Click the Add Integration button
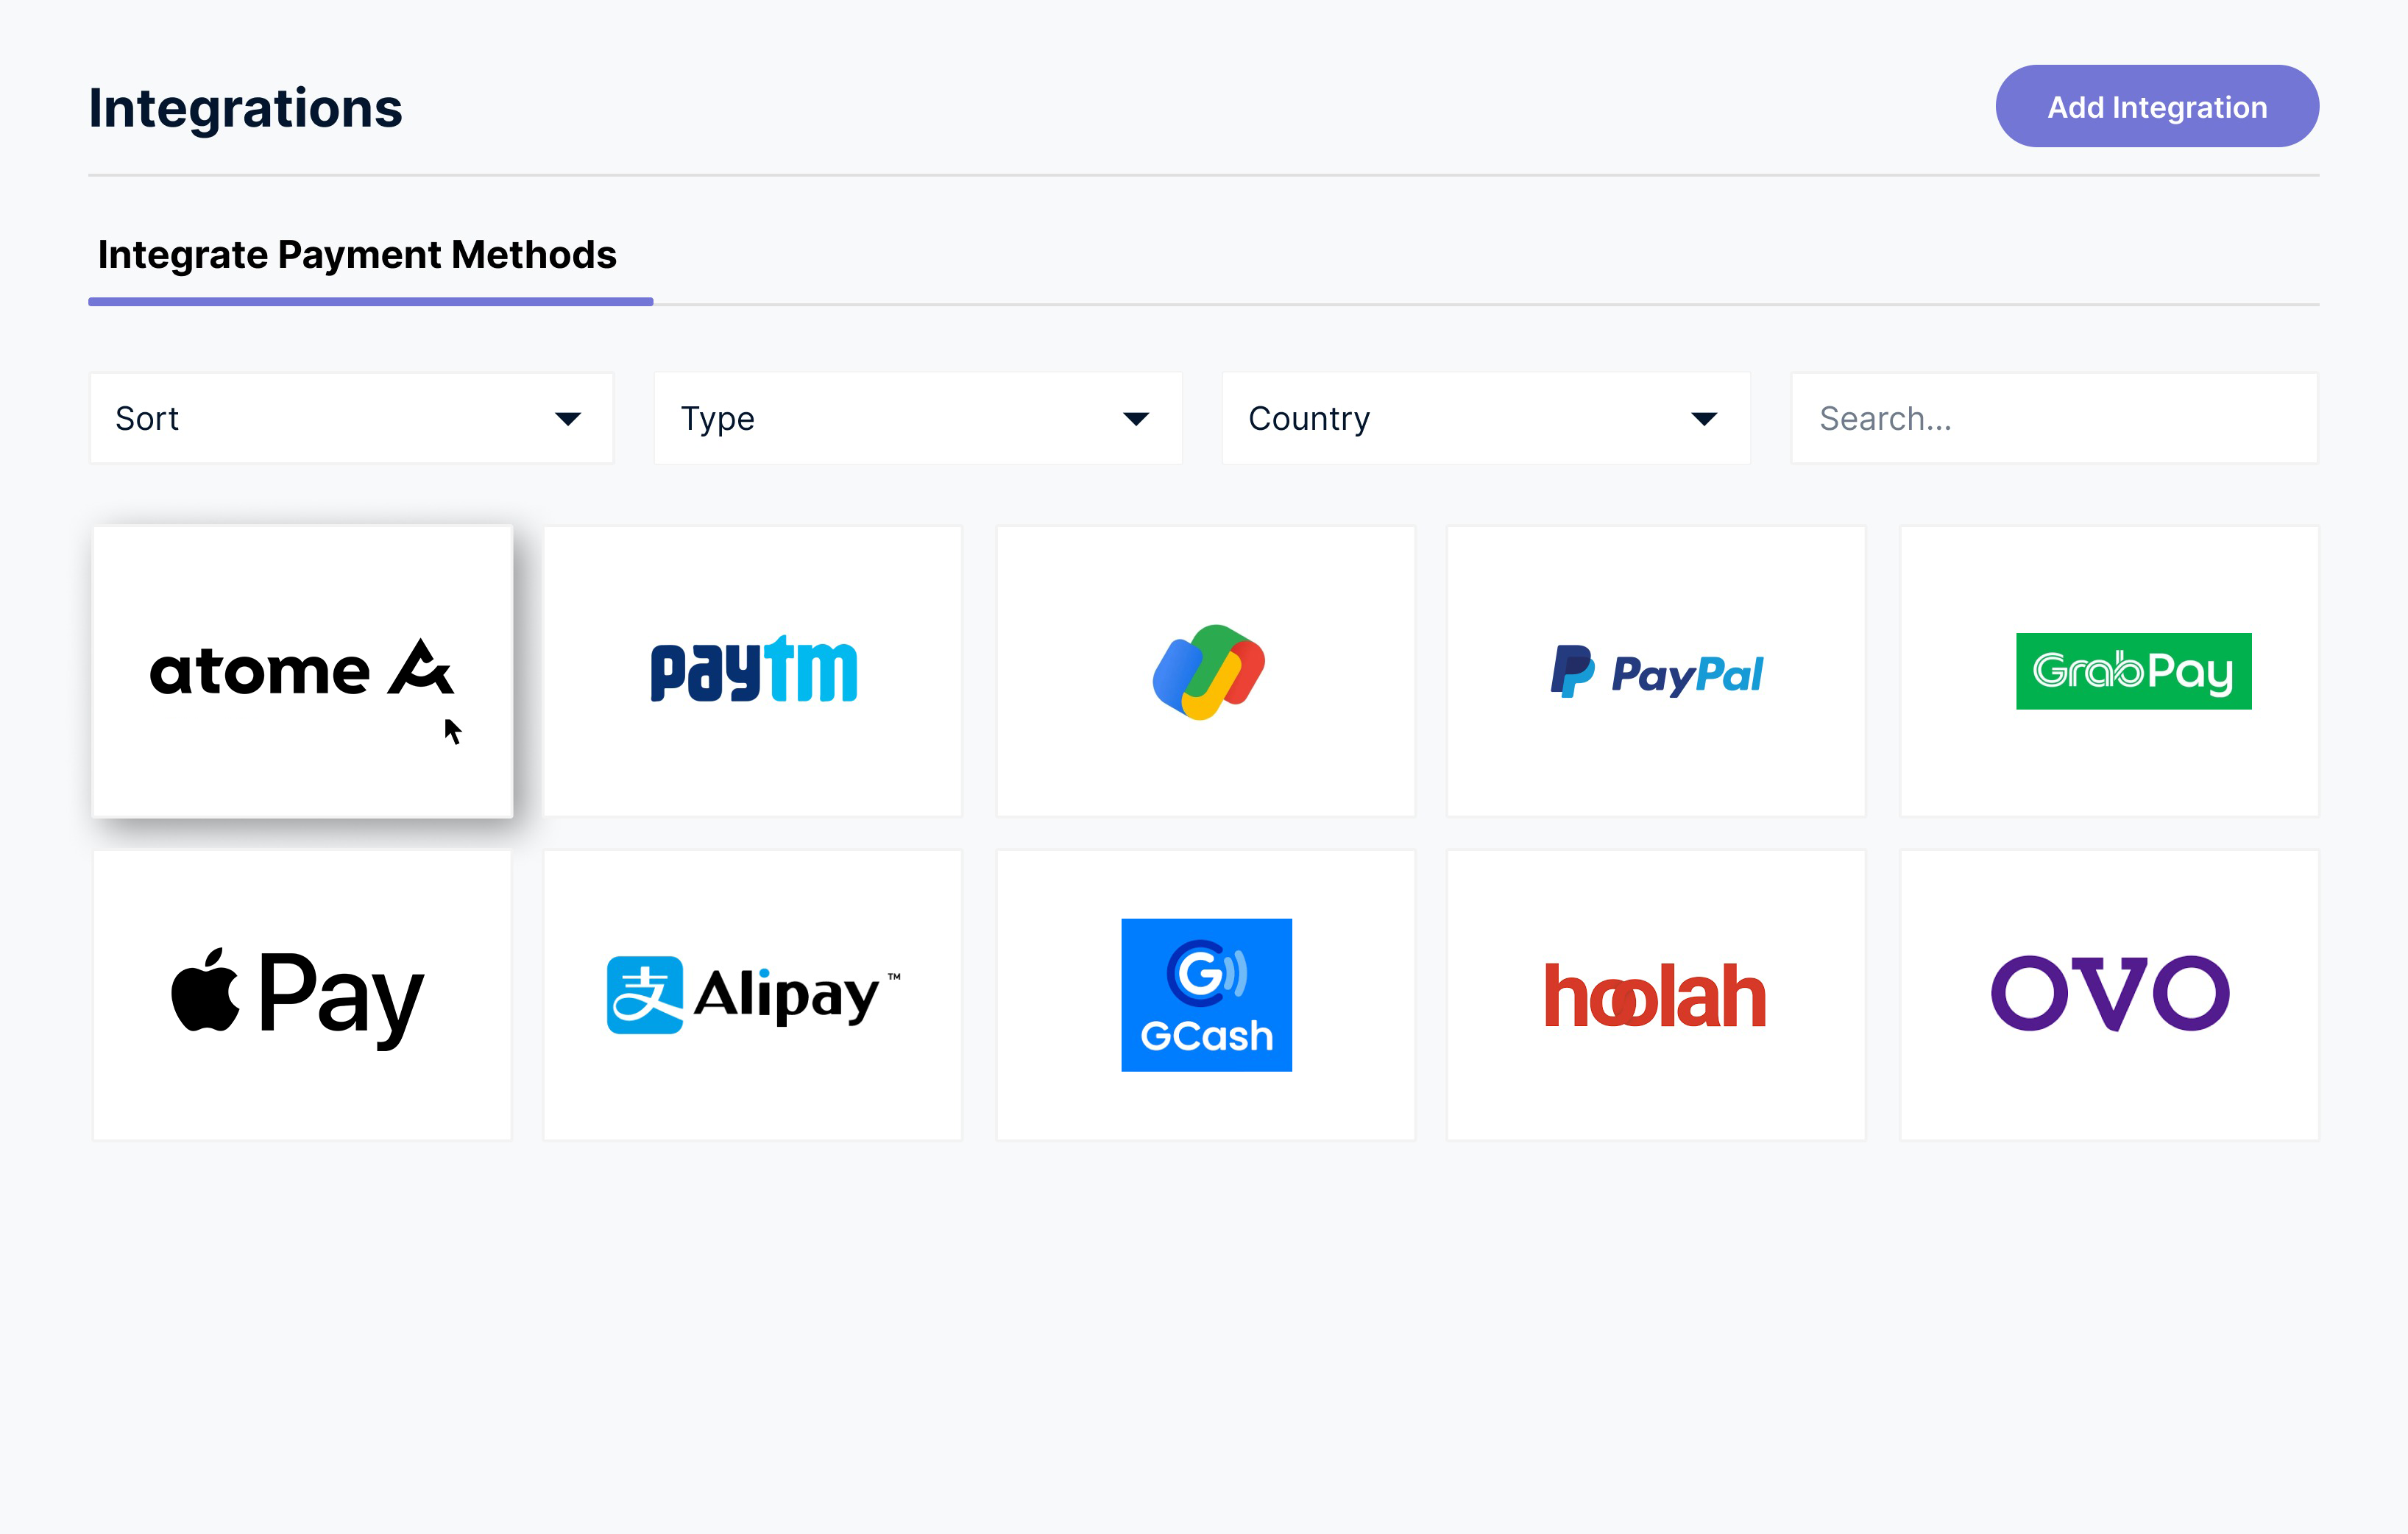Viewport: 2408px width, 1534px height. point(2157,106)
